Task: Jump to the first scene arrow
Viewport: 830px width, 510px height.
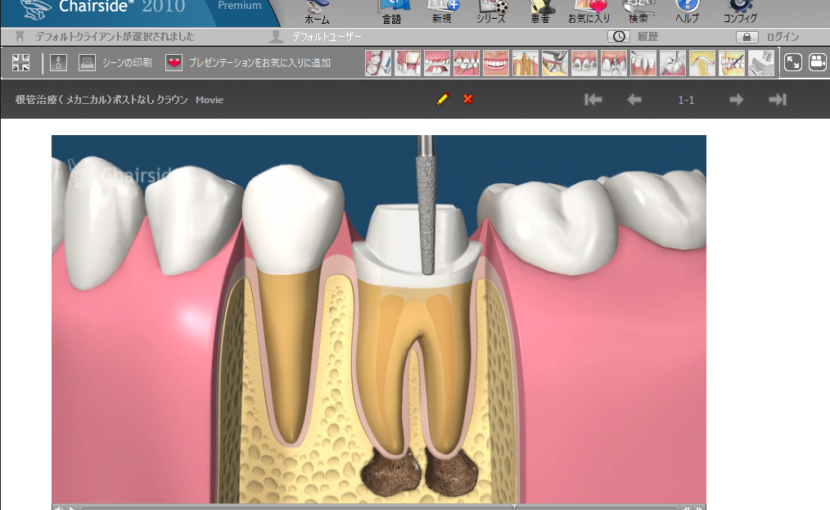Action: click(x=593, y=99)
